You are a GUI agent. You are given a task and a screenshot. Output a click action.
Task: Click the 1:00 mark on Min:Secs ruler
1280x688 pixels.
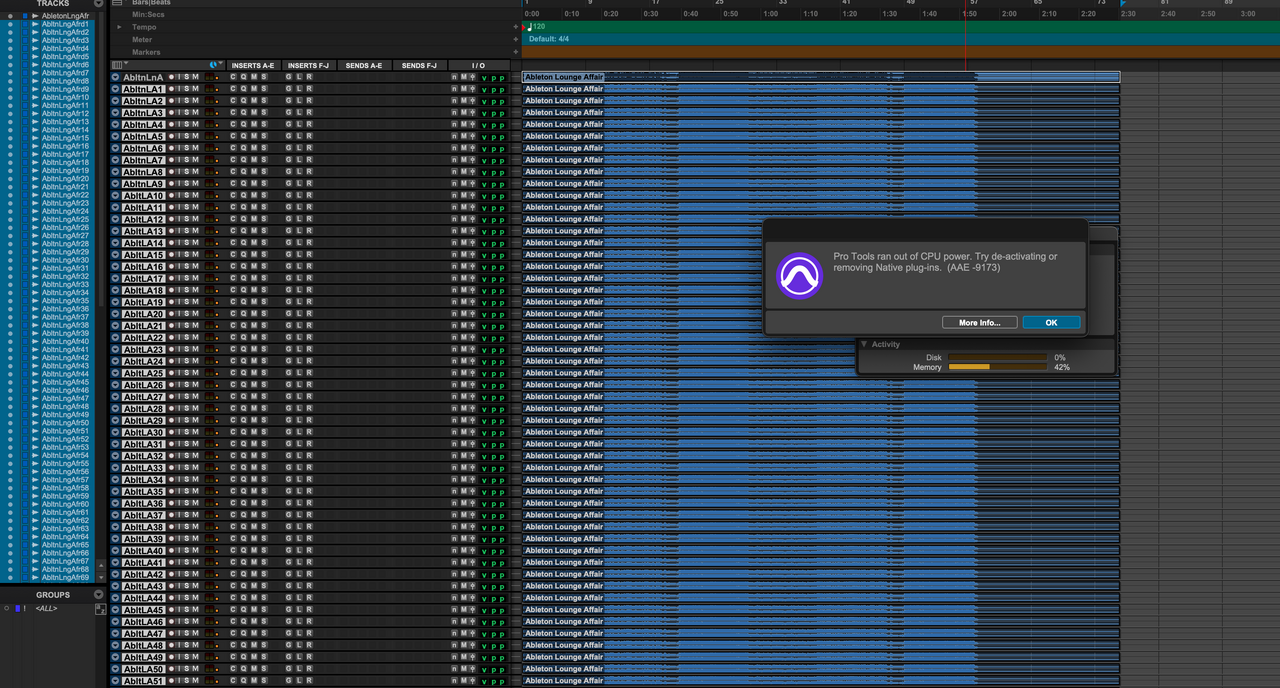[771, 14]
